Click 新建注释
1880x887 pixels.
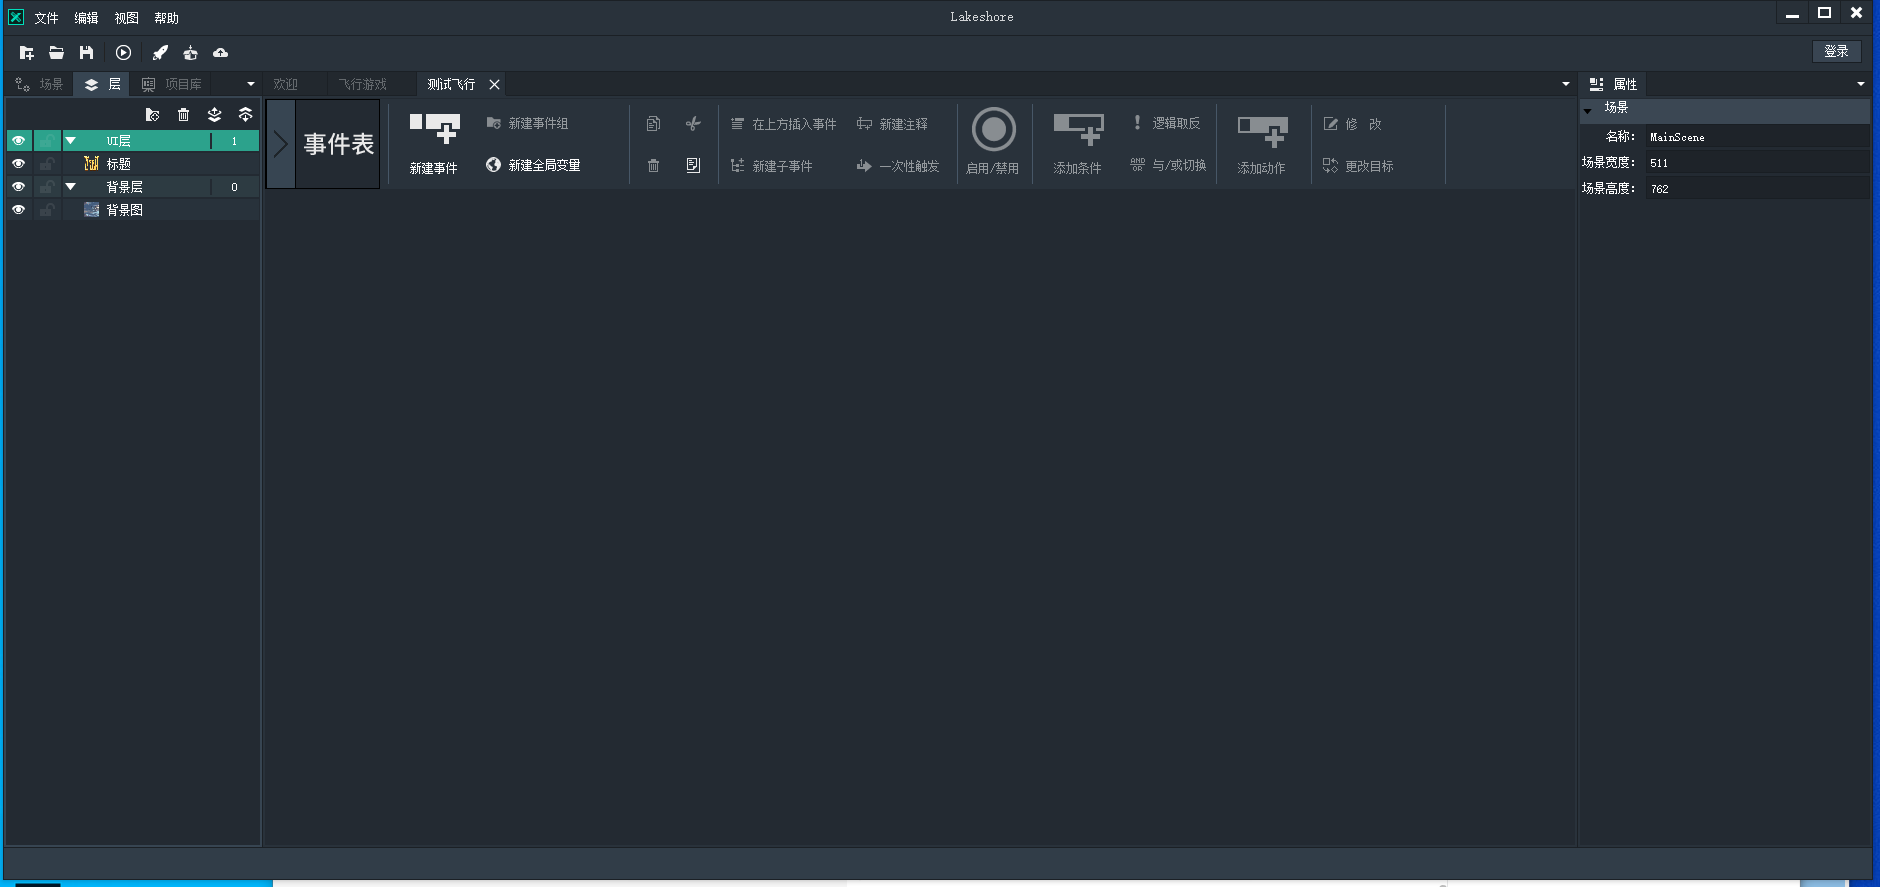click(892, 124)
